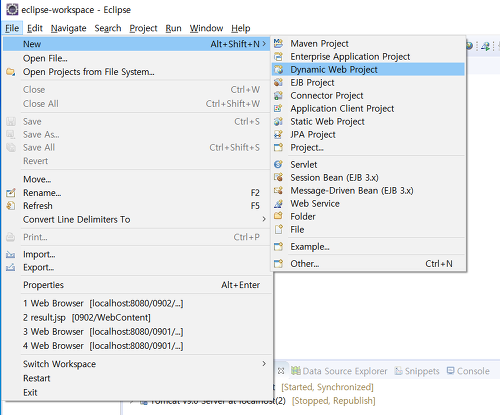Expand Convert Line Delimiters To submenu arrow
The height and width of the screenshot is (415, 500).
pos(264,219)
